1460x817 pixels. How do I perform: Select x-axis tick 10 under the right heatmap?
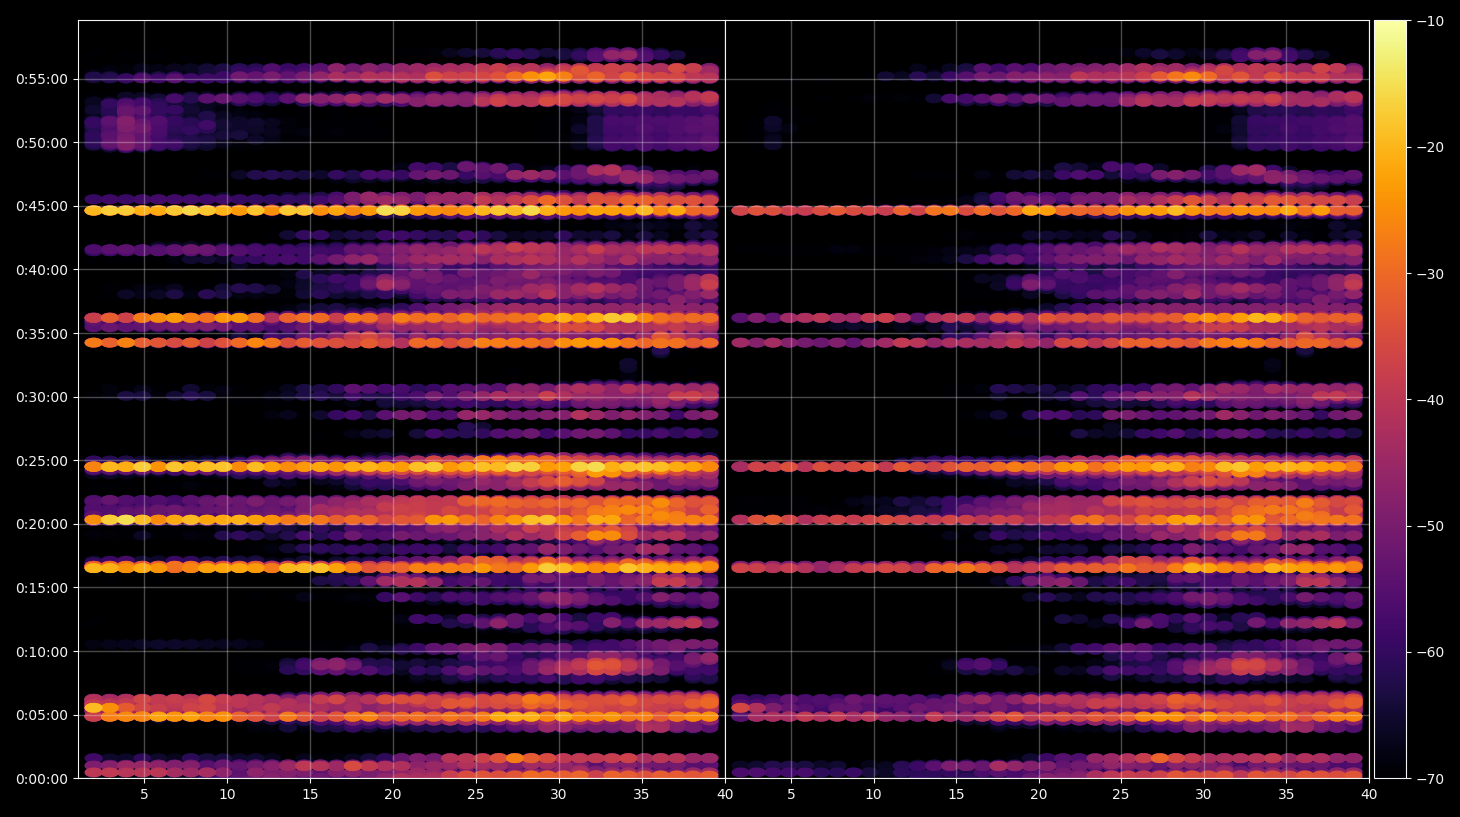(874, 795)
